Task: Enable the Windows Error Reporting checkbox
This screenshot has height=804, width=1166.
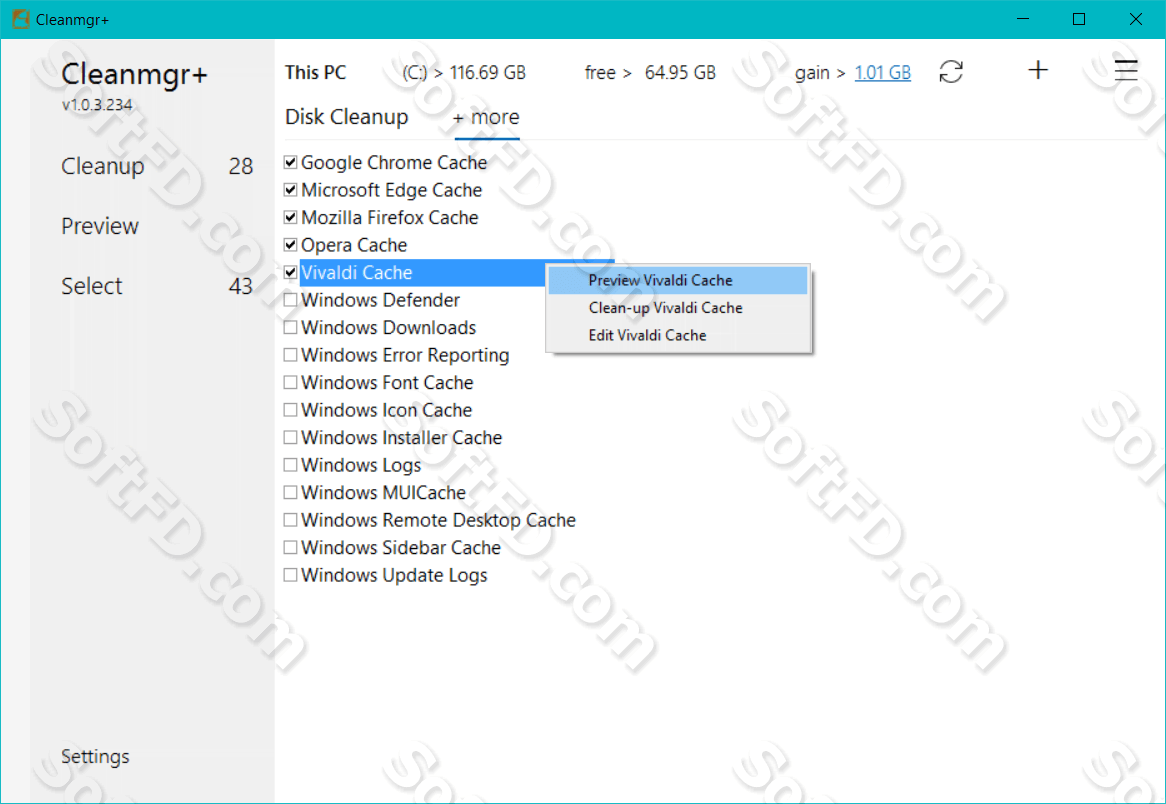Action: click(x=291, y=355)
